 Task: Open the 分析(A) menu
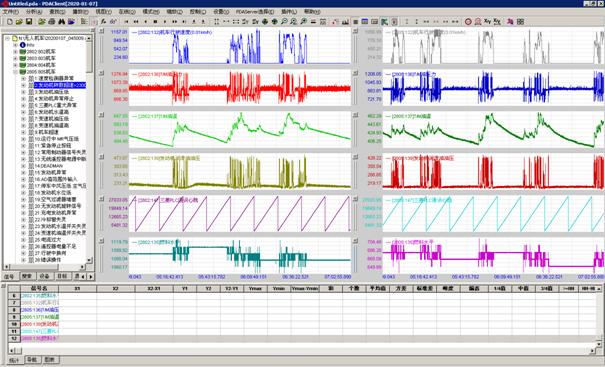pos(34,12)
